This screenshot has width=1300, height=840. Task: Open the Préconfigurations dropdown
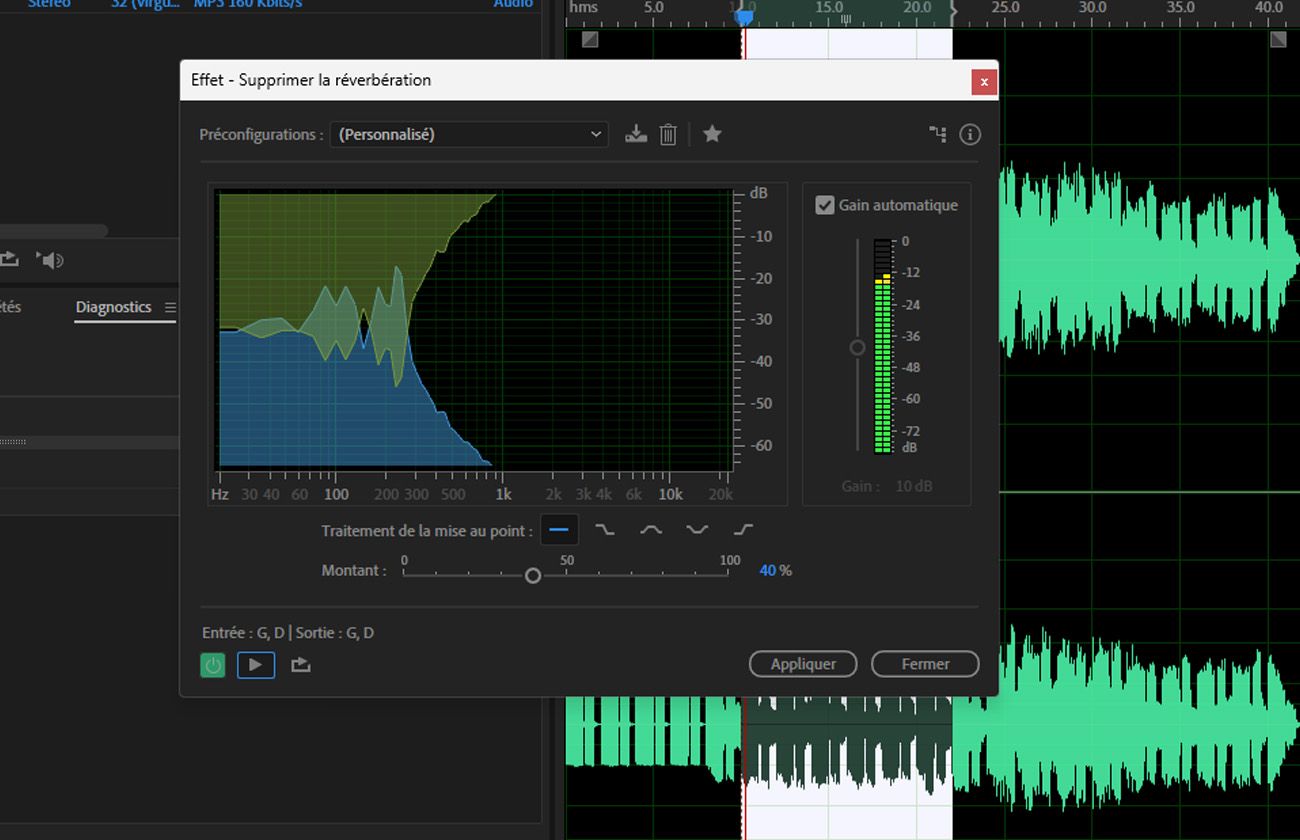tap(469, 134)
